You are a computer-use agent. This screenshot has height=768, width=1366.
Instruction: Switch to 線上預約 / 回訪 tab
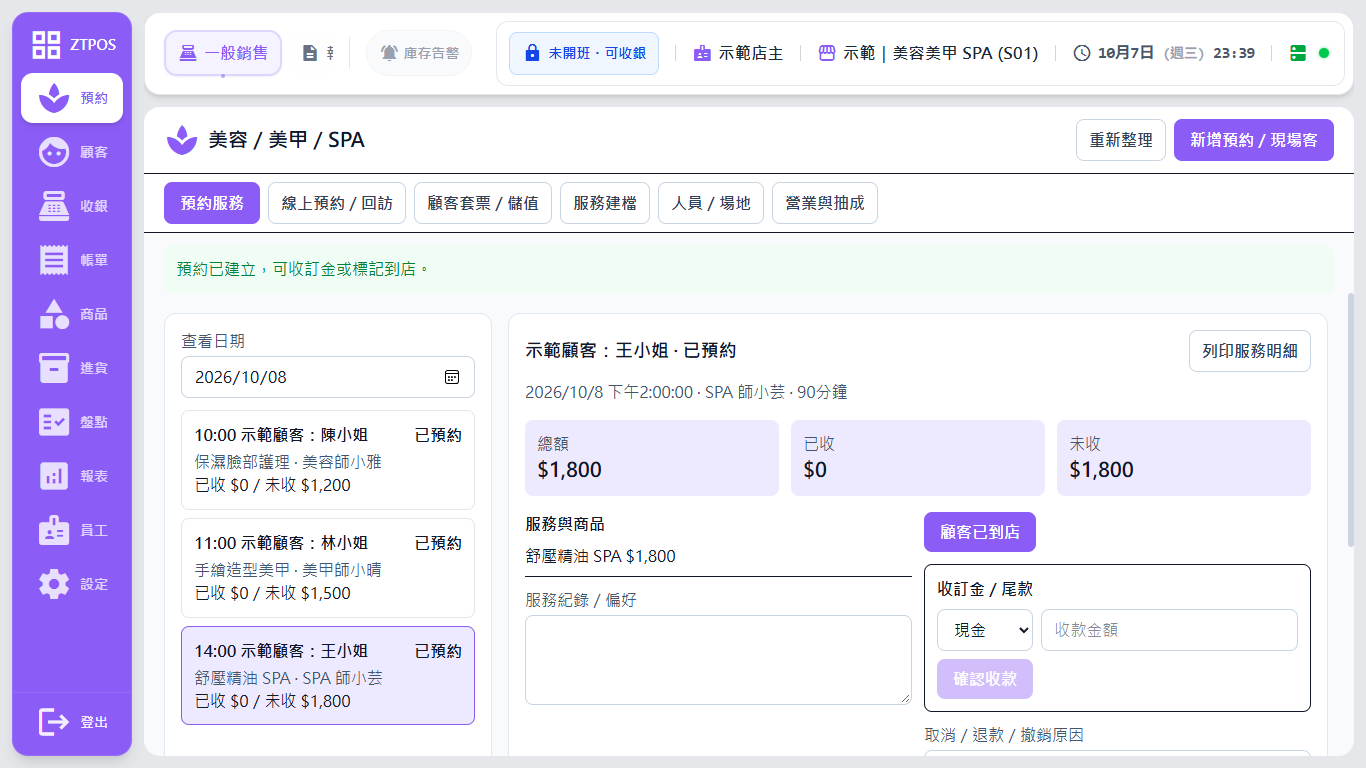337,203
